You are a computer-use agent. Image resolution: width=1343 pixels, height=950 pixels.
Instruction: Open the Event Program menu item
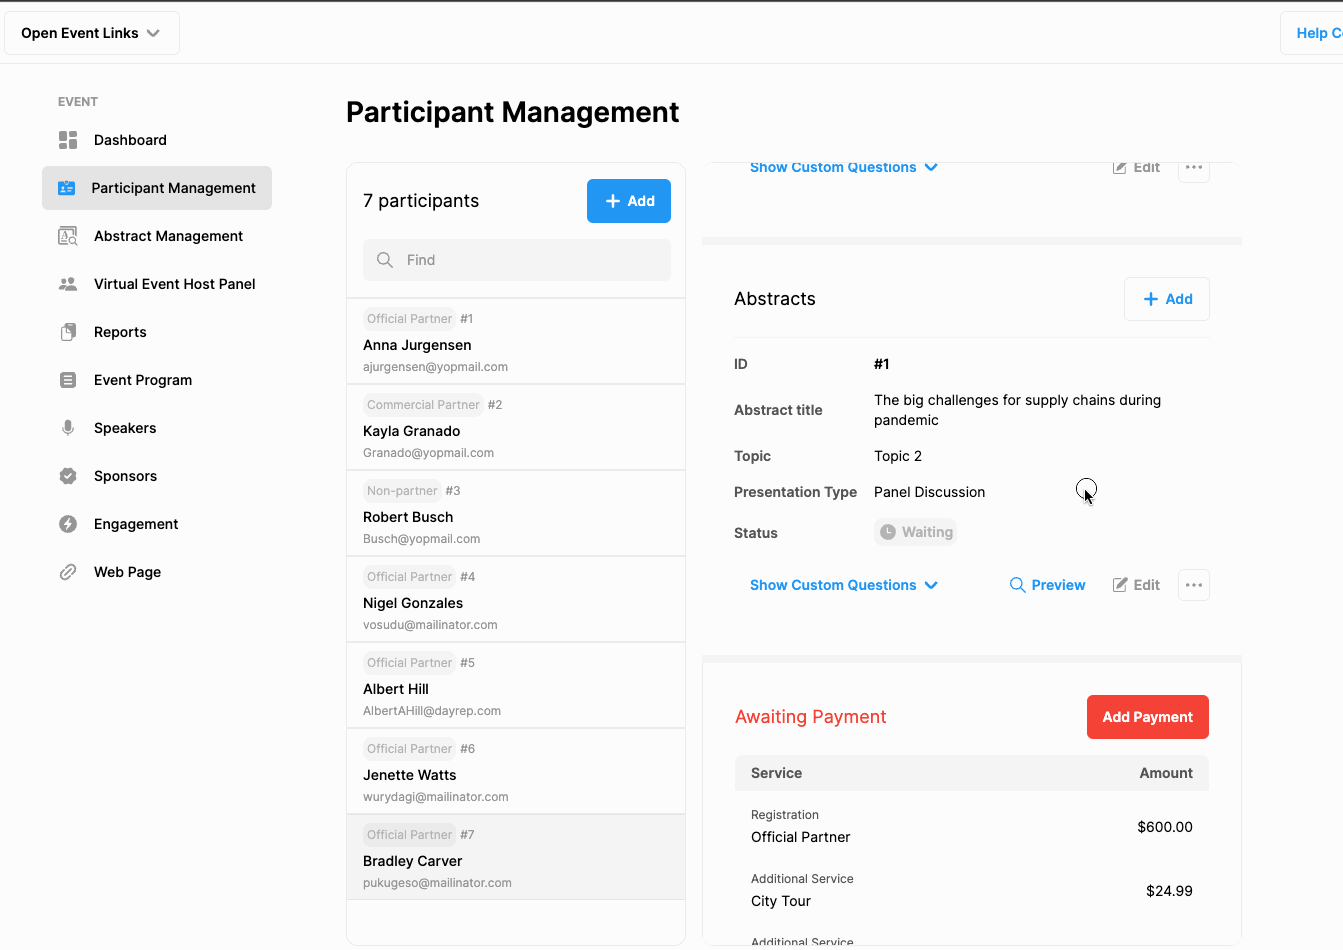pyautogui.click(x=142, y=380)
